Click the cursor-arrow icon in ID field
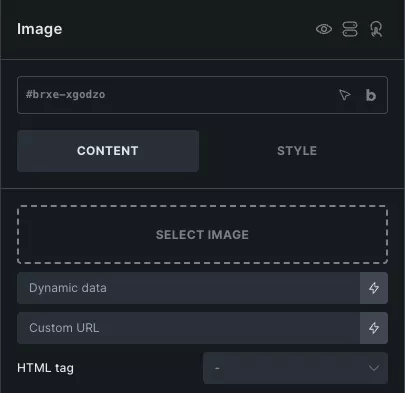405x393 pixels. pyautogui.click(x=345, y=95)
